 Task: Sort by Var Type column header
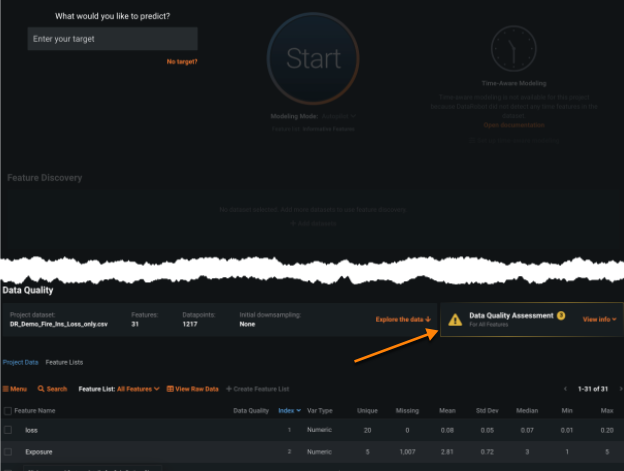point(320,411)
